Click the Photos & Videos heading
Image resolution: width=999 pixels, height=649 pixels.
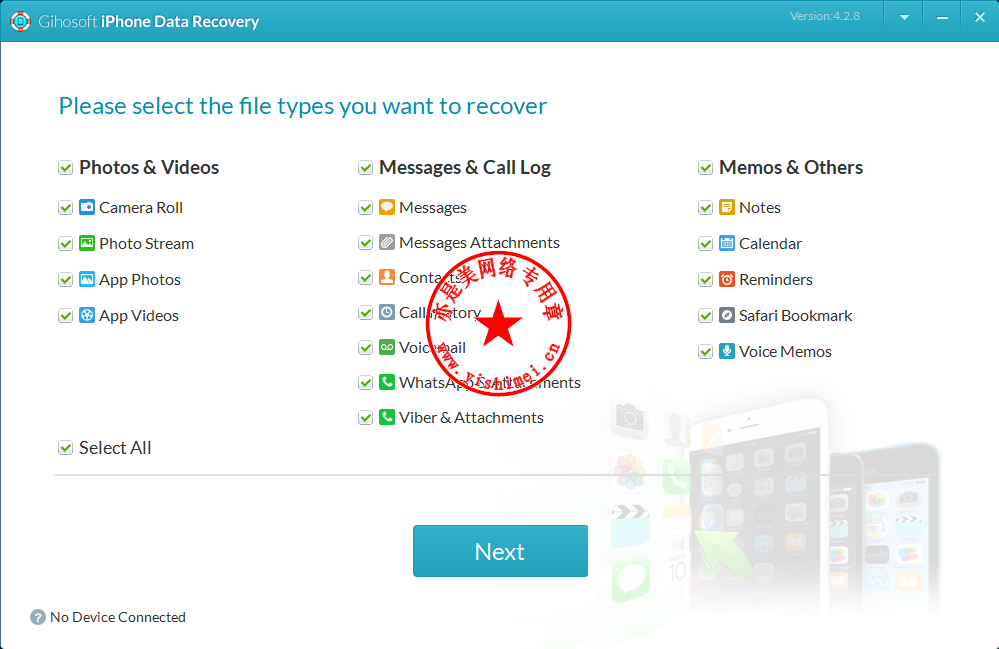149,168
